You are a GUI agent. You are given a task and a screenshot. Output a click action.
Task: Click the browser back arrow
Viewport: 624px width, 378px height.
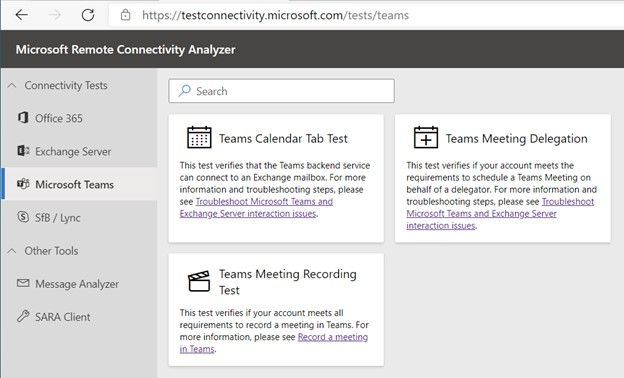pos(21,15)
